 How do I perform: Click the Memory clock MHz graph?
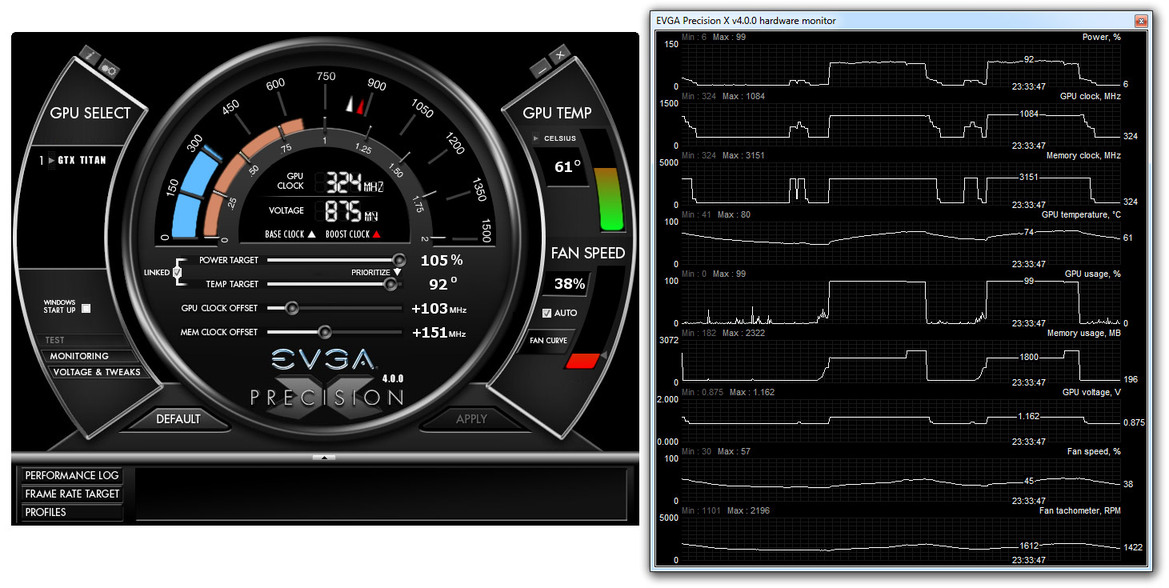coord(901,183)
